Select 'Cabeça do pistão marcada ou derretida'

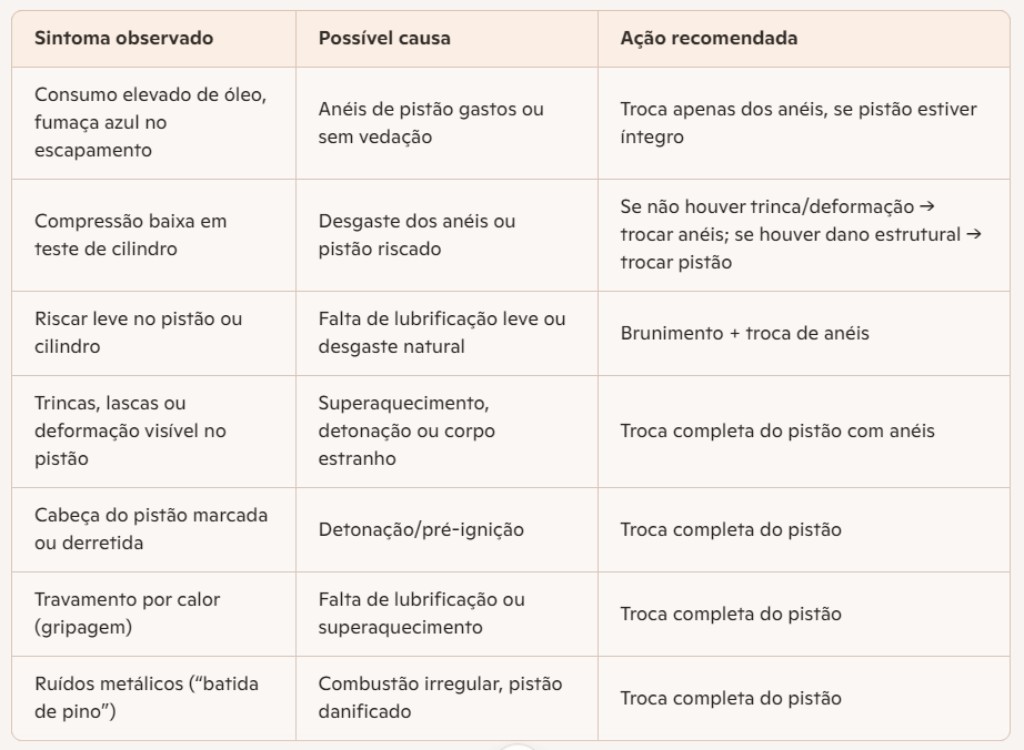tap(151, 529)
